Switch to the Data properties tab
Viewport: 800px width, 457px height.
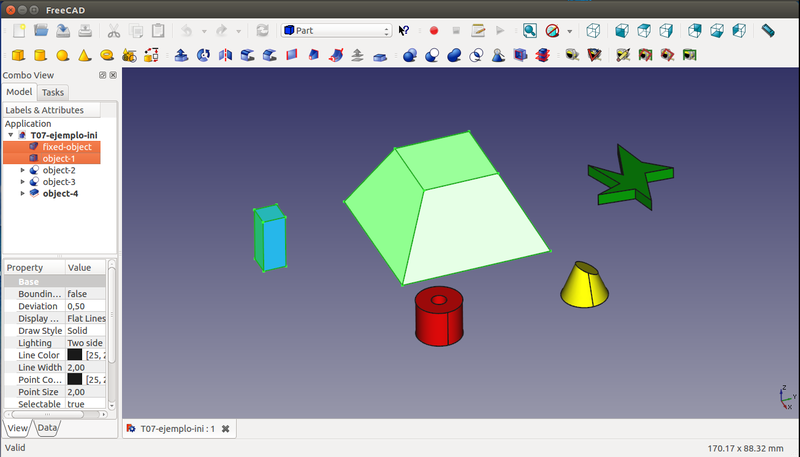47,428
